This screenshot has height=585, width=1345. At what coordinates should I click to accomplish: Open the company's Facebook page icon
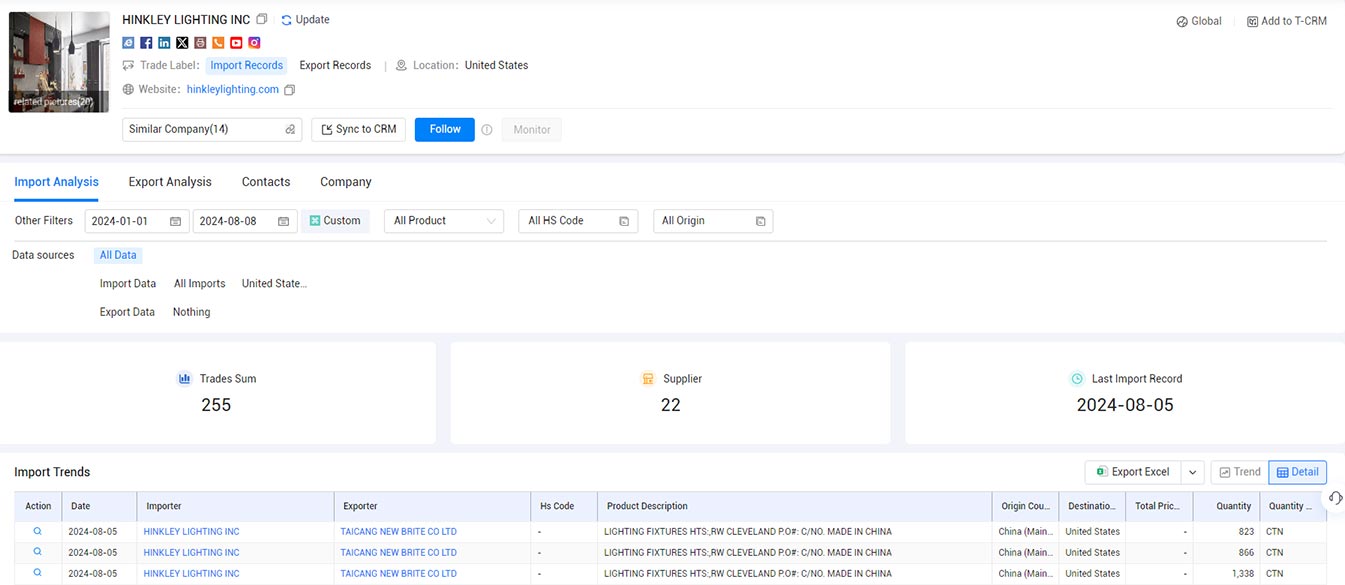click(x=146, y=43)
